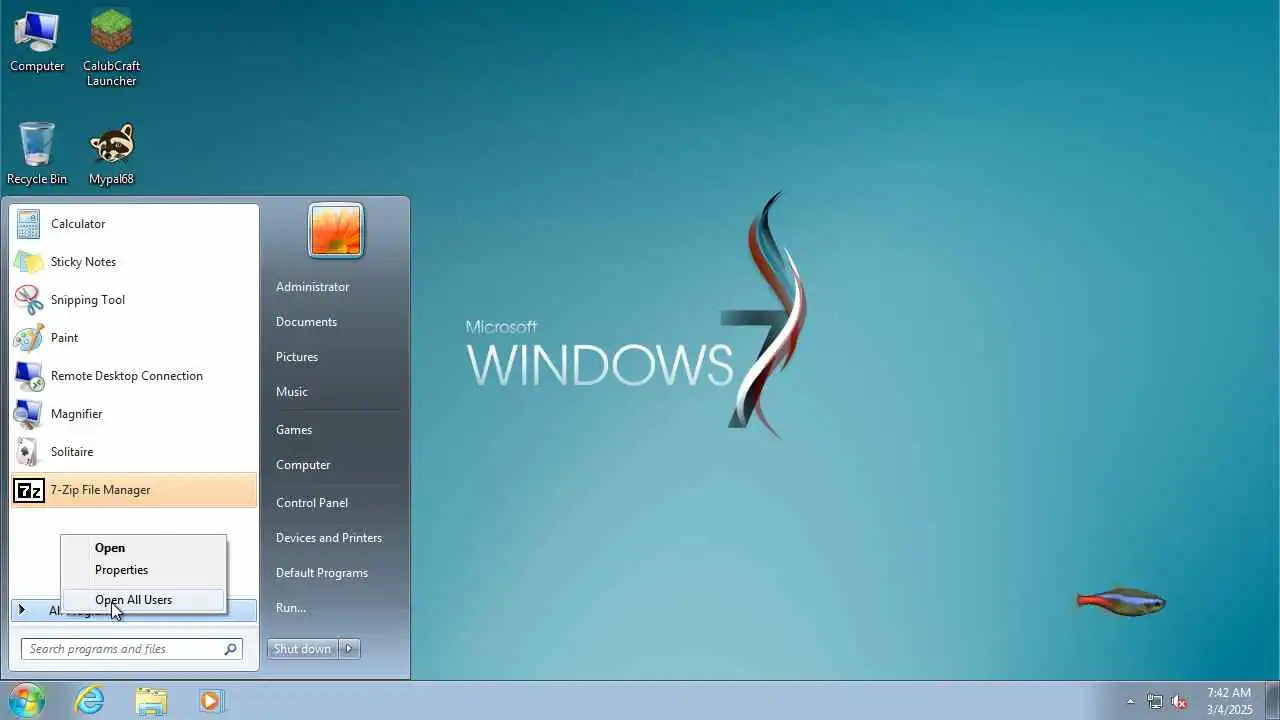Click the Calculator program label
The image size is (1280, 720).
click(x=78, y=224)
